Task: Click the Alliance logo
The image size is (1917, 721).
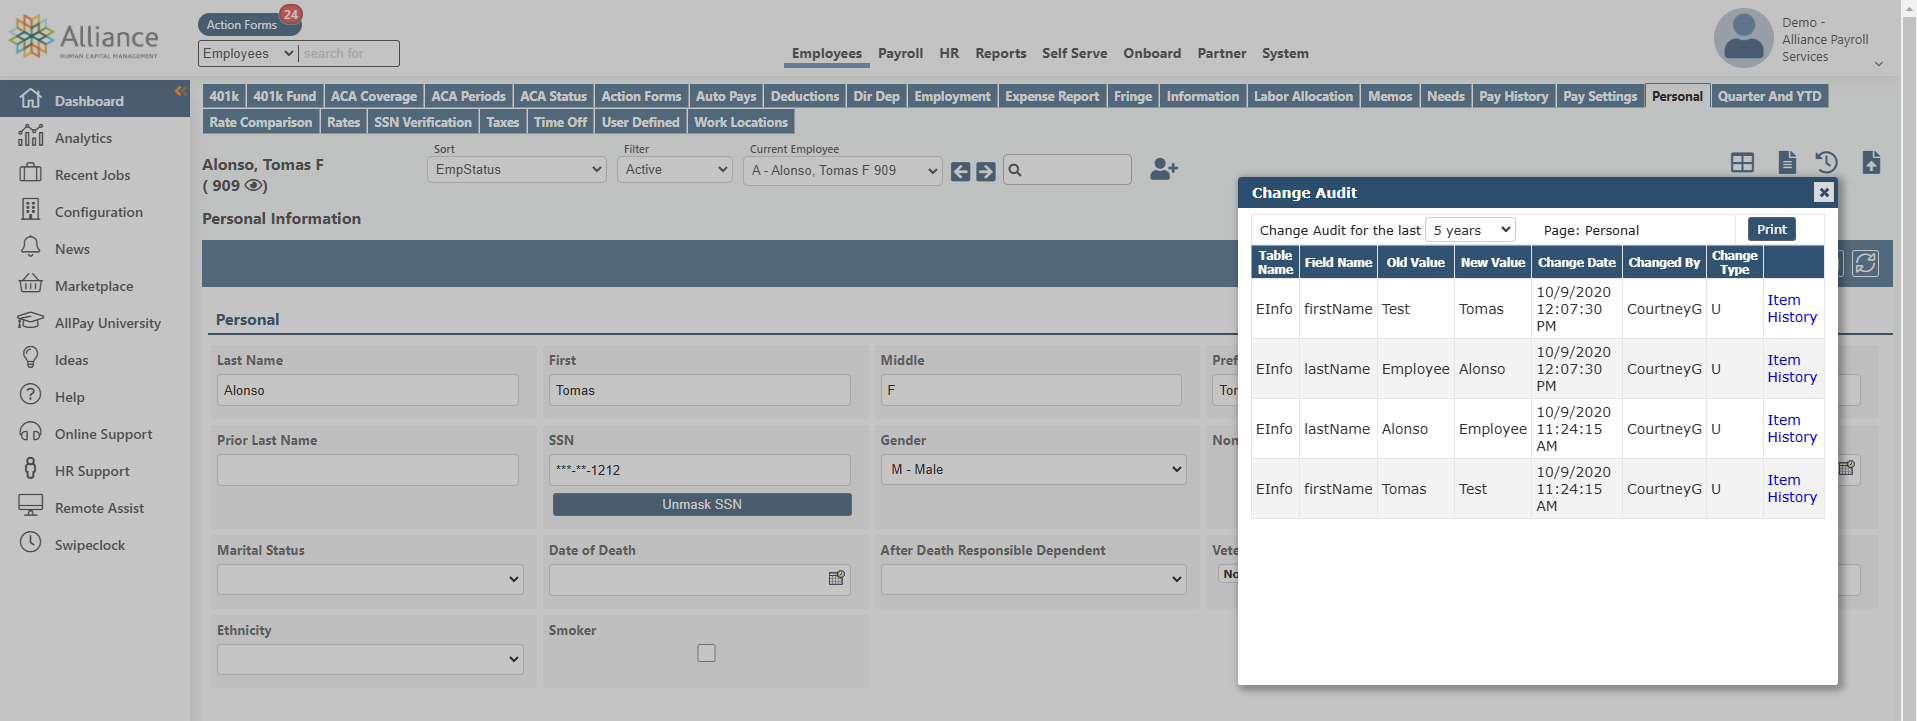Action: [83, 37]
